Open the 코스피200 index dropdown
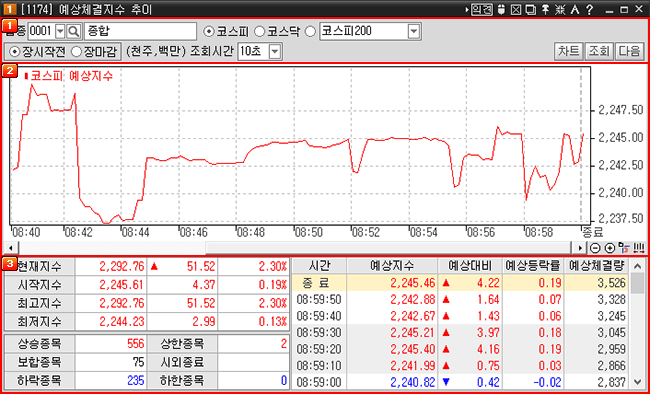Viewport: 650px width, 394px height. coord(413,31)
